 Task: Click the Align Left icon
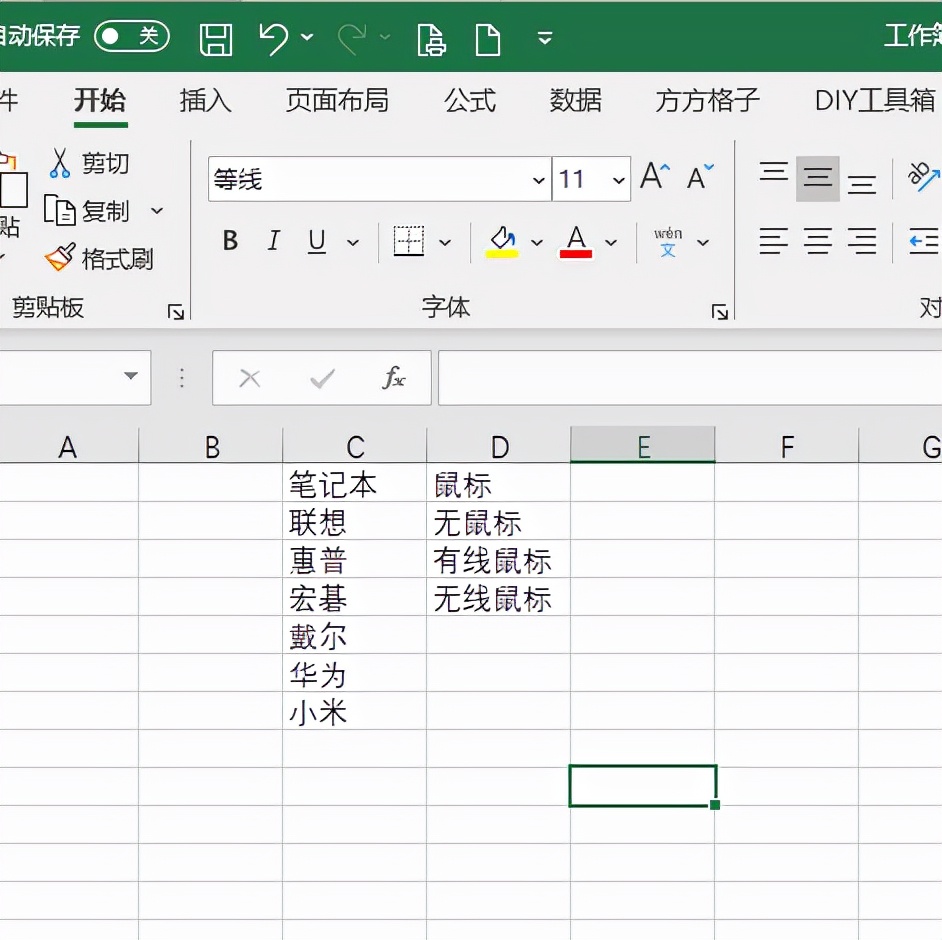point(773,241)
